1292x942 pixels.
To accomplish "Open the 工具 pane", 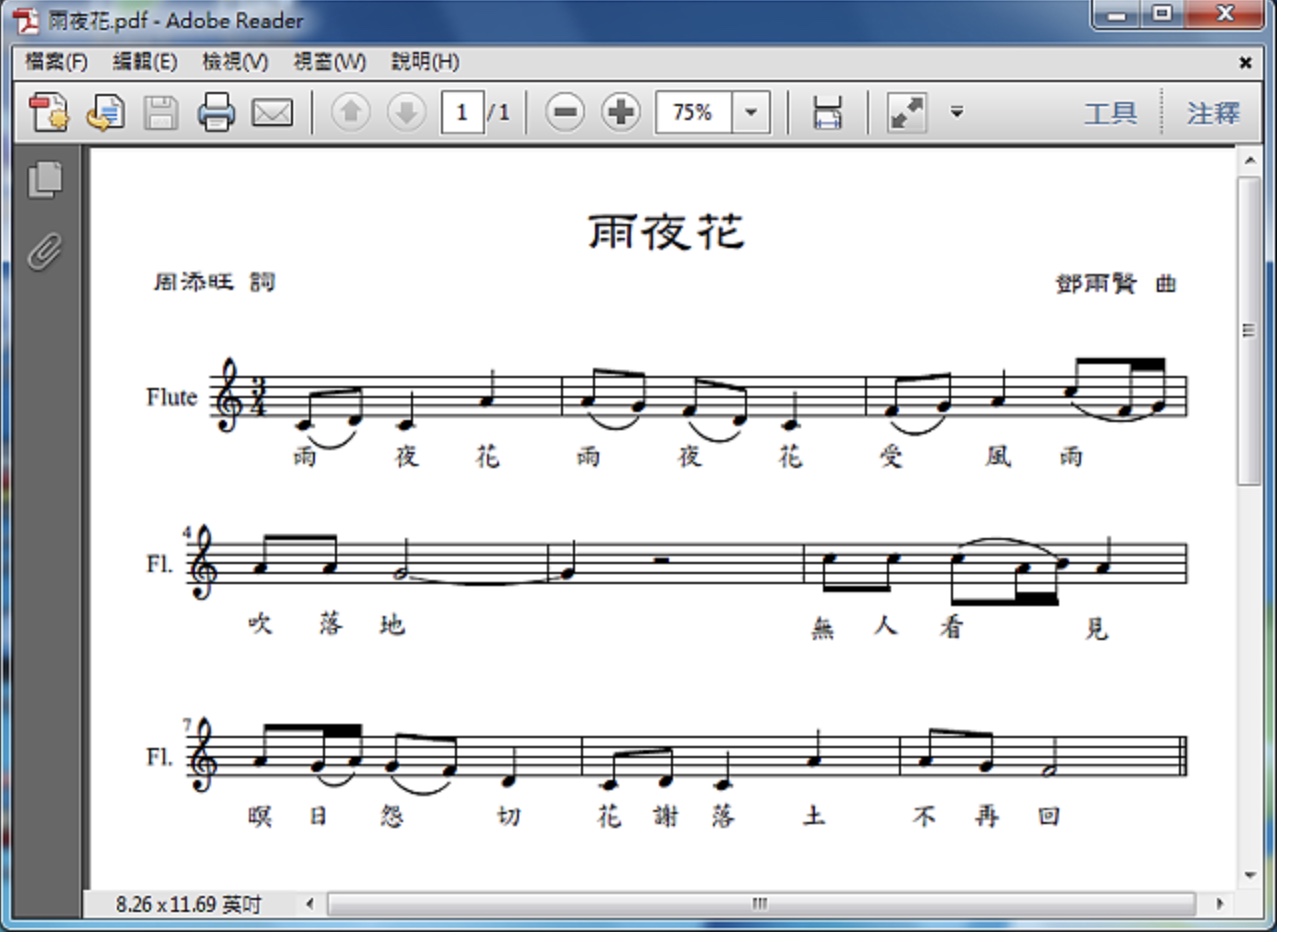I will (x=1111, y=113).
